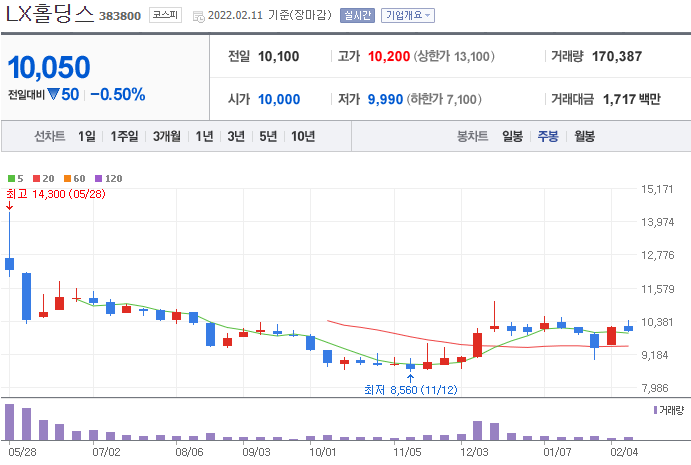Screen dimensions: 691x465
Task: Click the 코스피 market badge
Action: coord(165,15)
